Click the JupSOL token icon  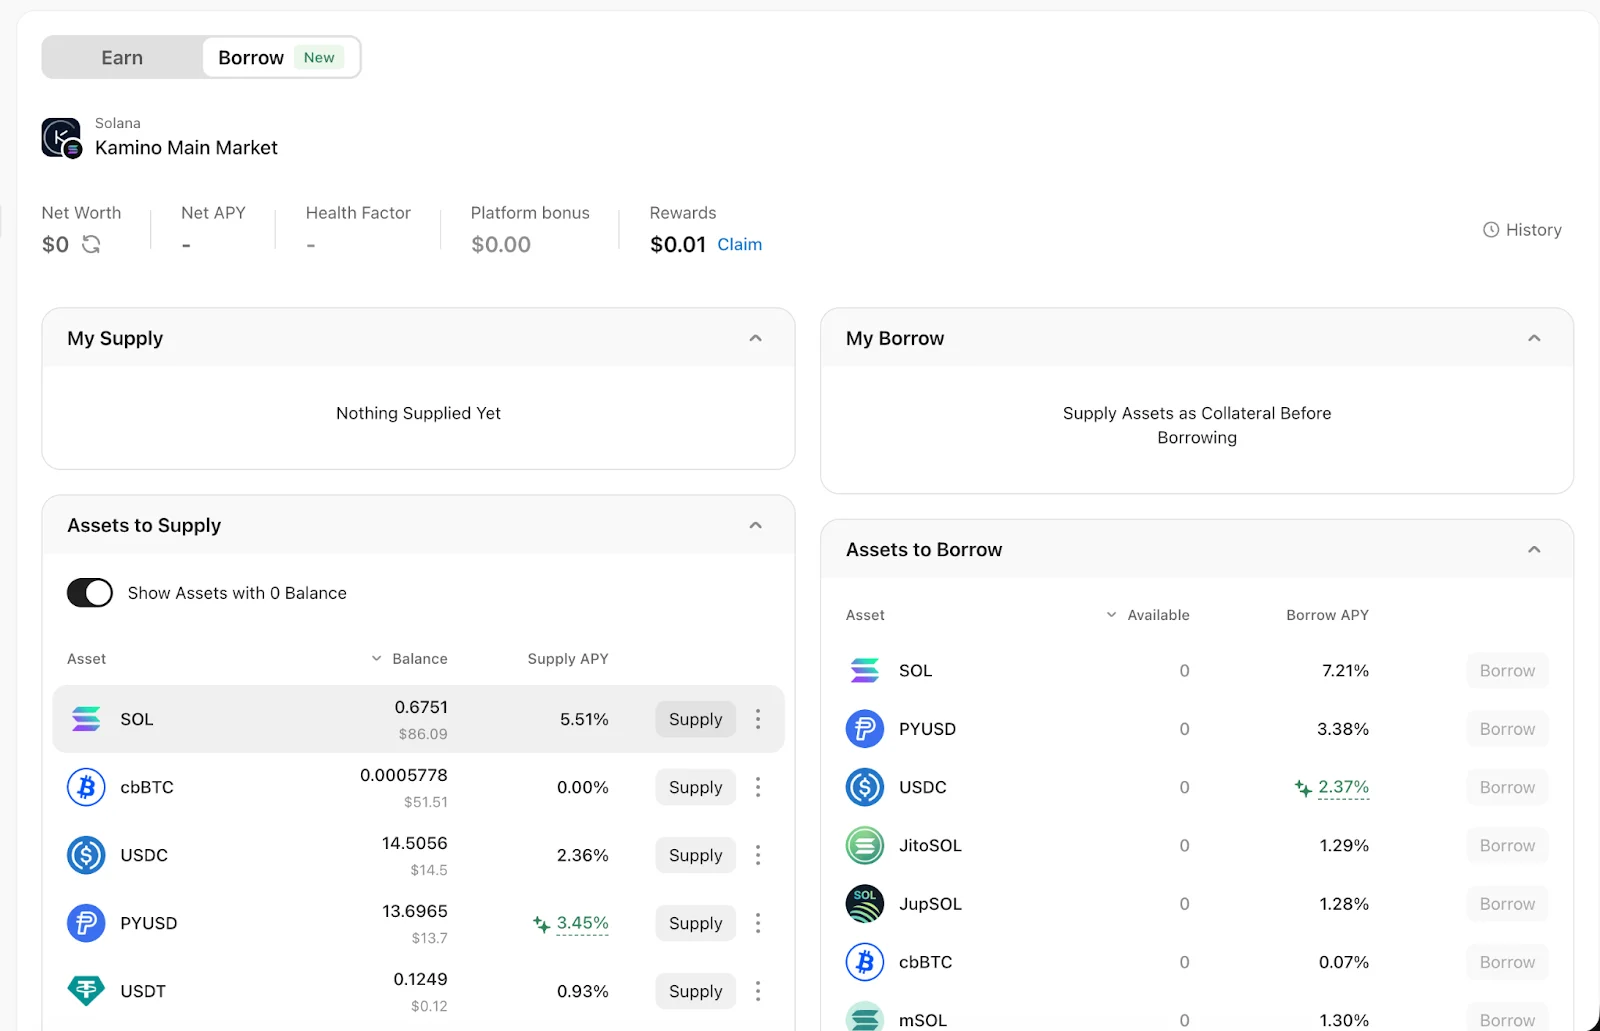(x=865, y=904)
